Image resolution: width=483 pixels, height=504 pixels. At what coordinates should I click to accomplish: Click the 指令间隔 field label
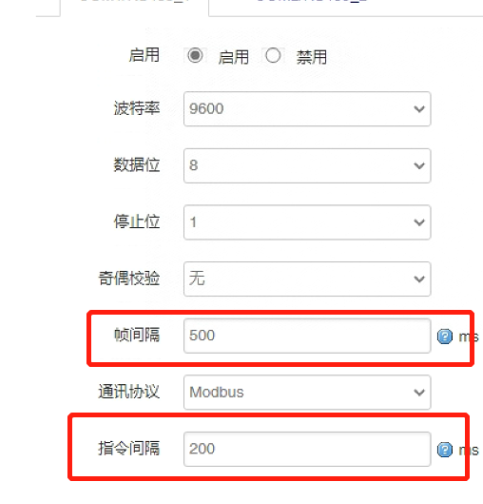pyautogui.click(x=129, y=448)
